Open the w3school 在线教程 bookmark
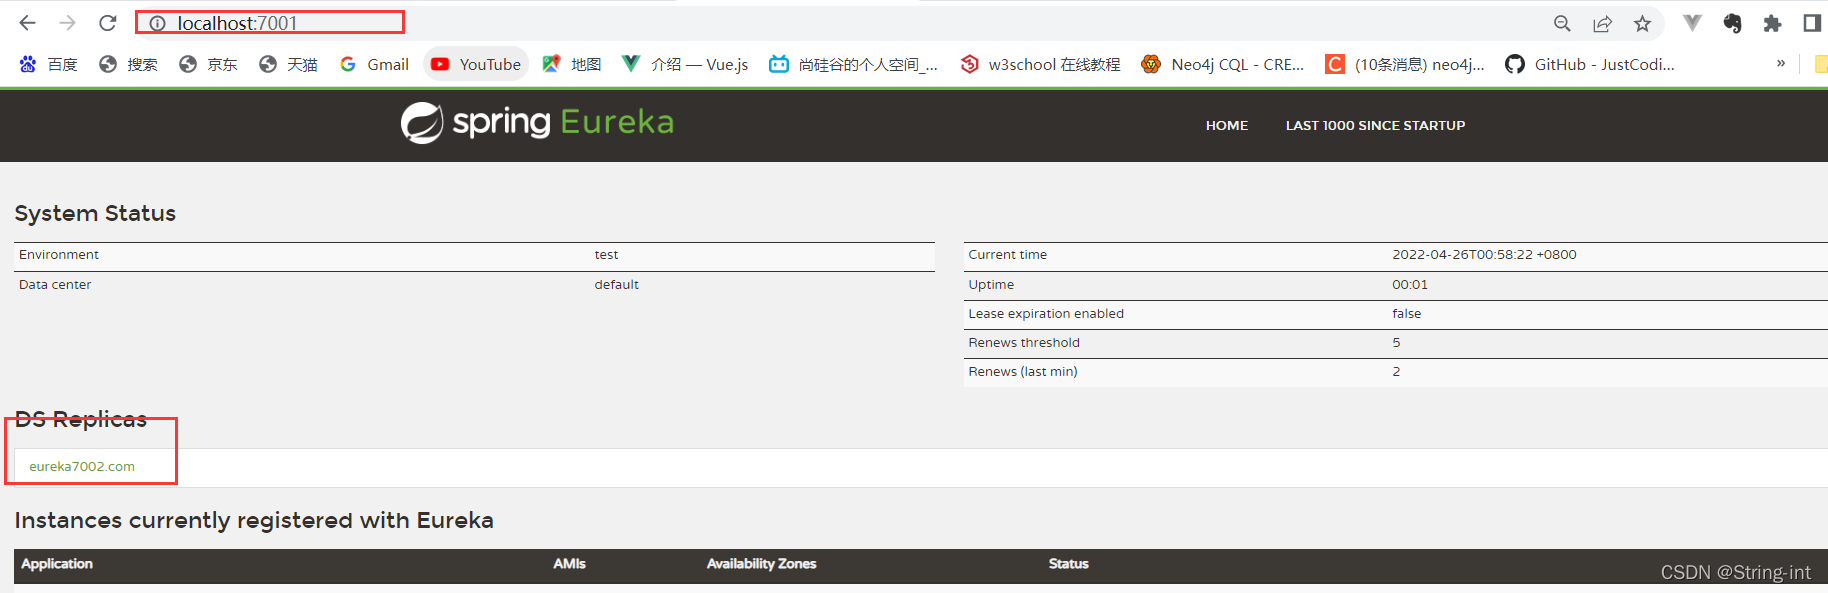 [x=1040, y=64]
